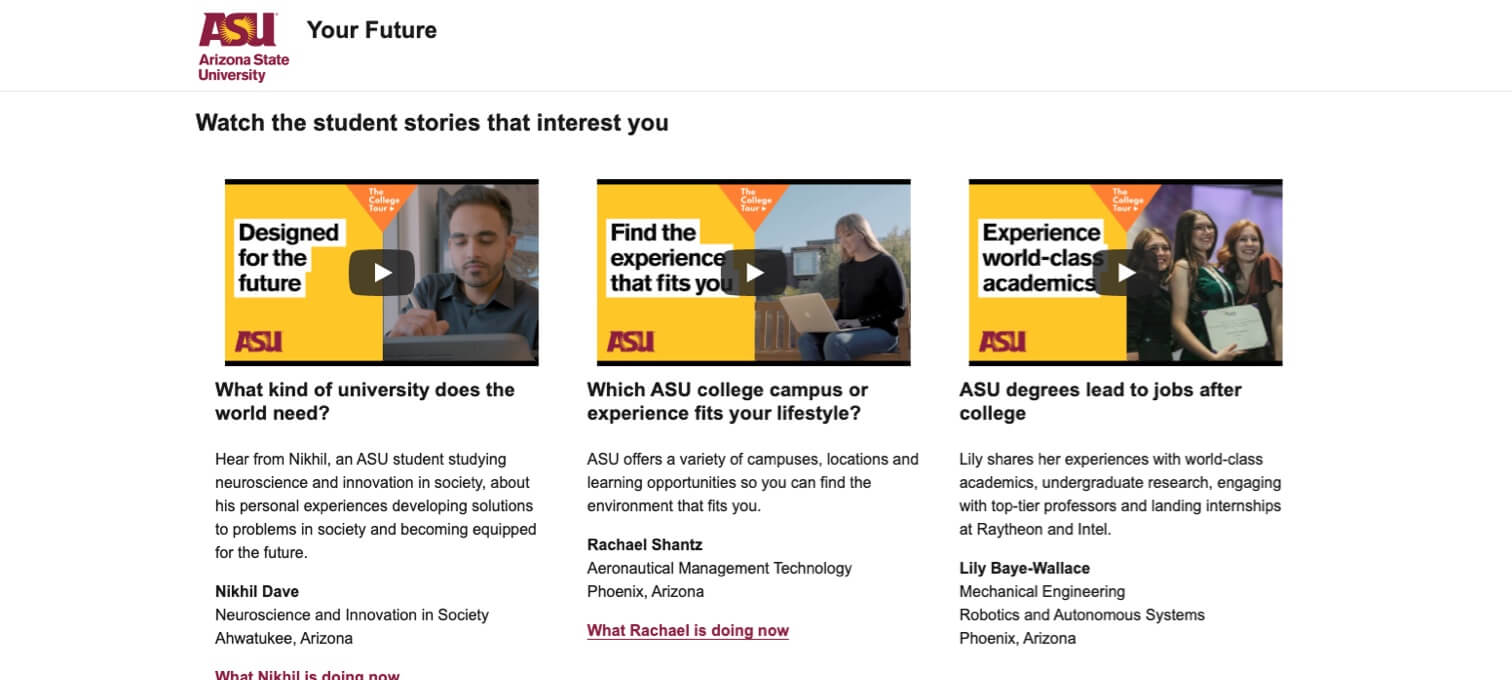
Task: Play the "Experience world-class academics" video
Action: click(1126, 272)
